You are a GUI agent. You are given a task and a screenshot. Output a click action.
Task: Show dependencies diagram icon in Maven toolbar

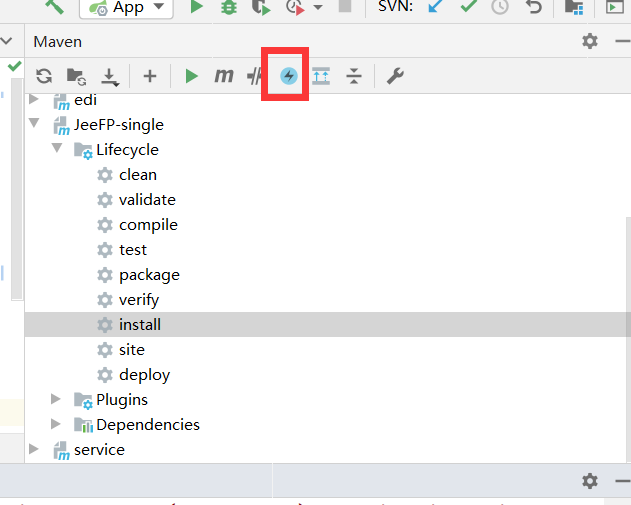[x=321, y=76]
